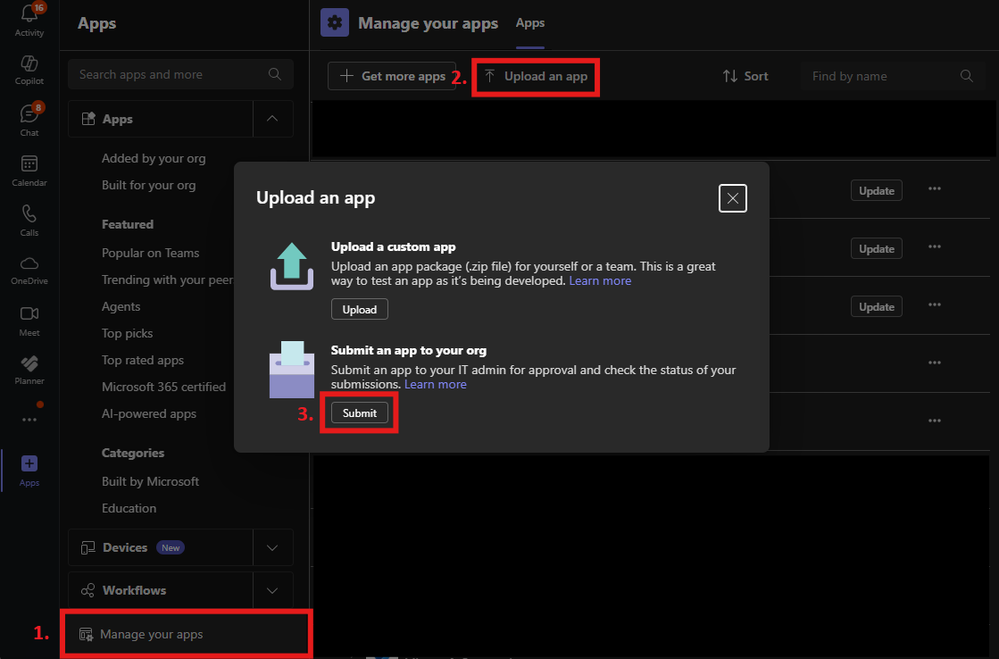Click Upload an app button
This screenshot has width=999, height=659.
click(x=536, y=76)
